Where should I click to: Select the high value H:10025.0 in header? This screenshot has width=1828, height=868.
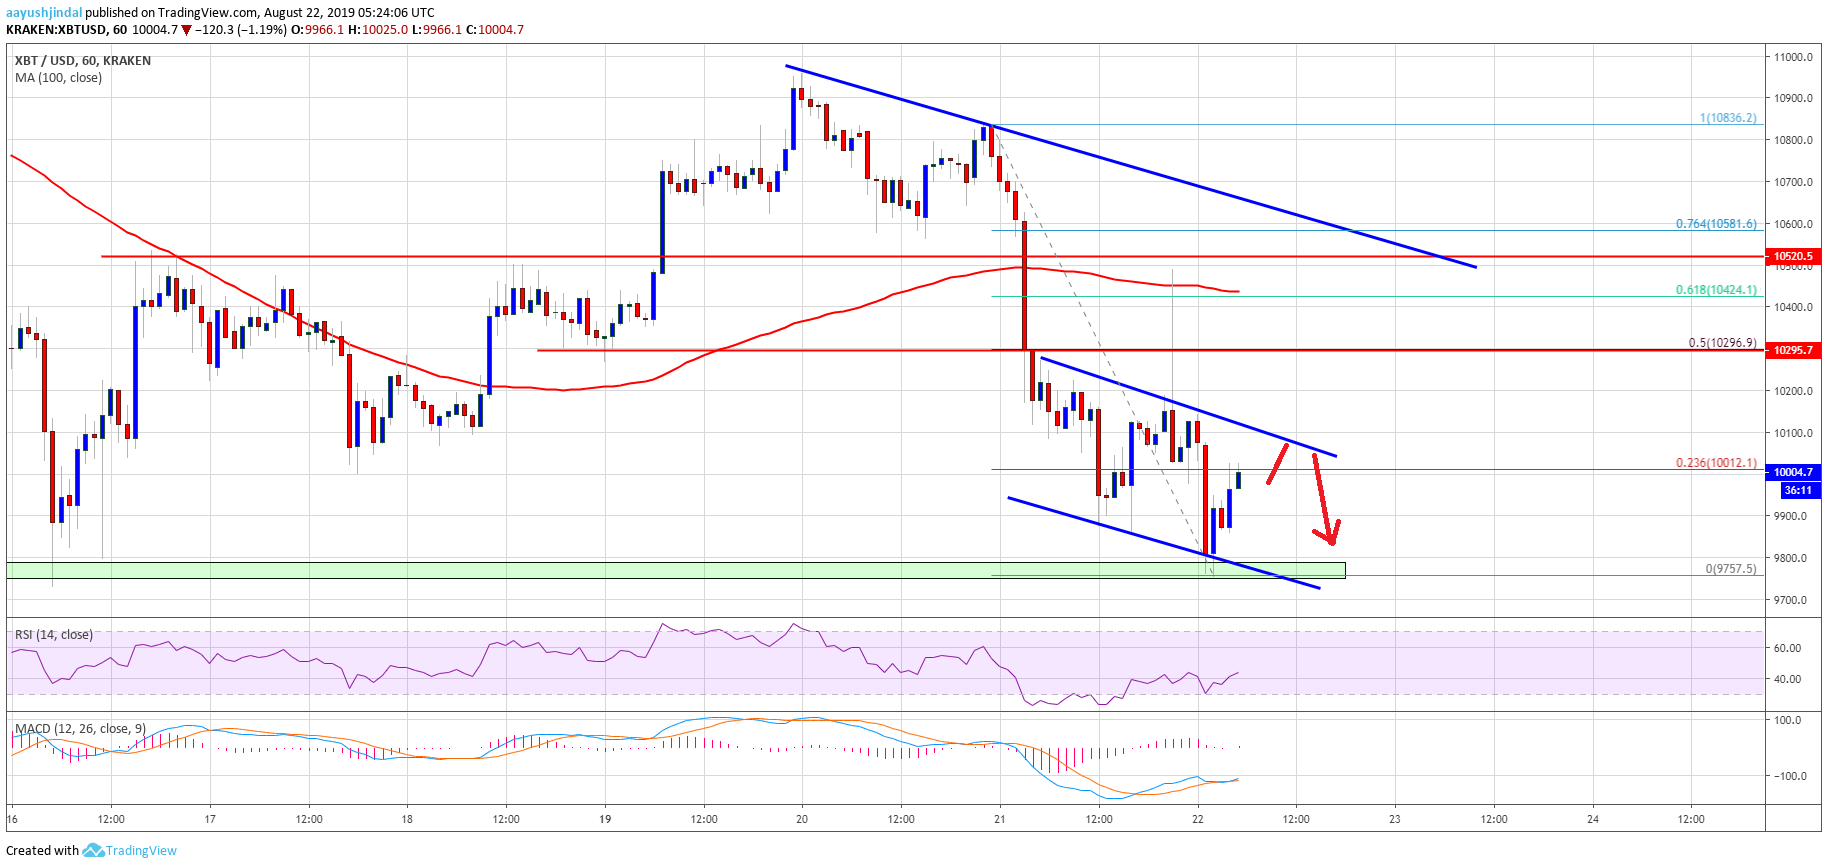[x=377, y=30]
